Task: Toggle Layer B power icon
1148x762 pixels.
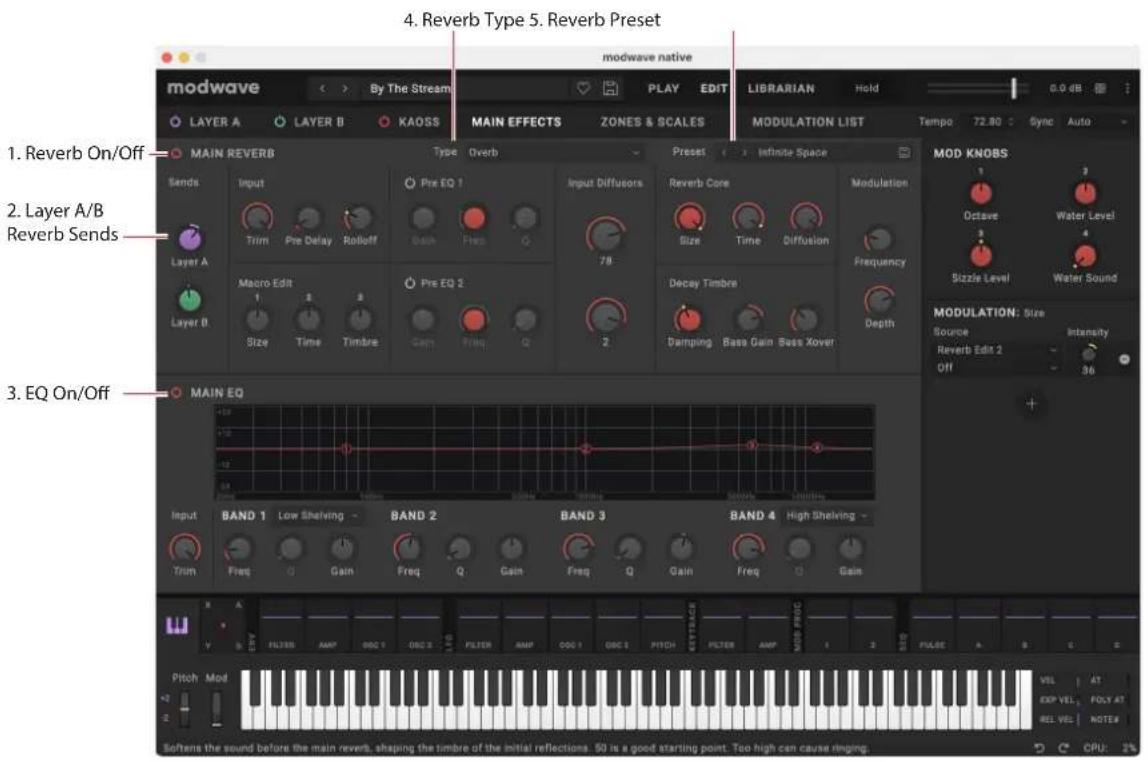Action: tap(280, 122)
